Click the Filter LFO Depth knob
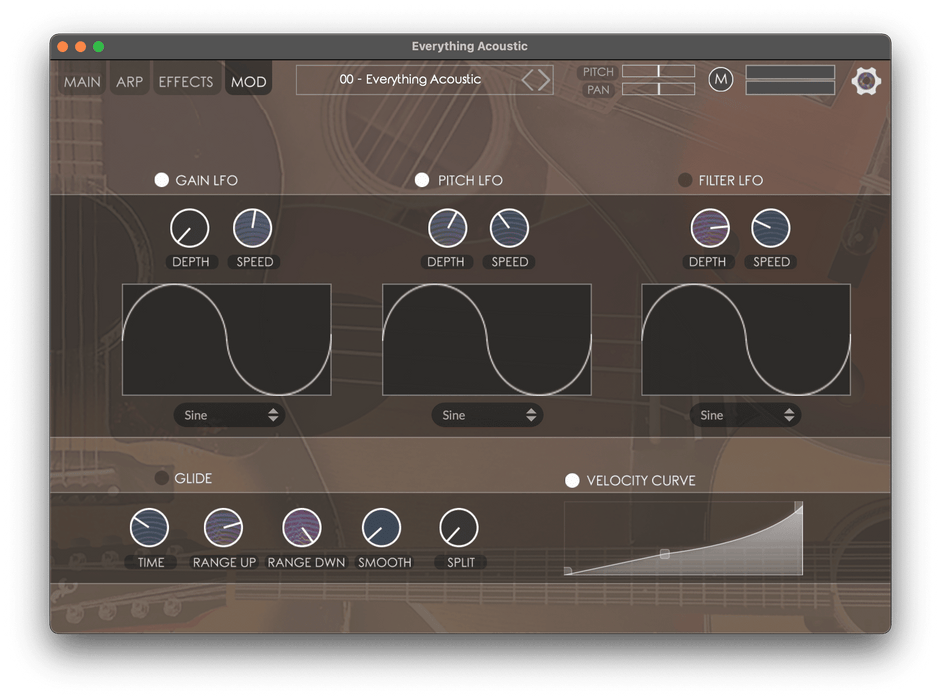The image size is (941, 700). click(x=710, y=229)
